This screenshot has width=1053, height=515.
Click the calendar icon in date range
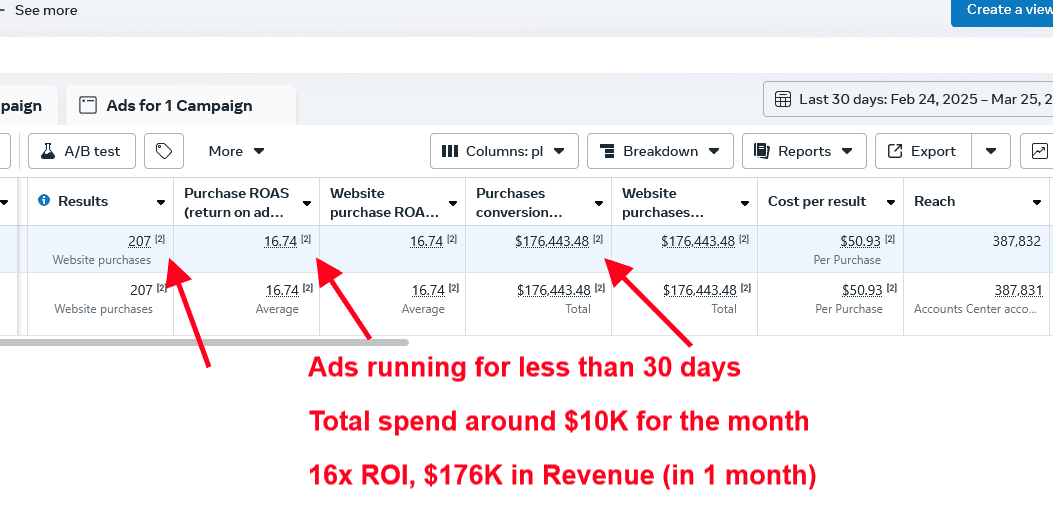(x=782, y=99)
